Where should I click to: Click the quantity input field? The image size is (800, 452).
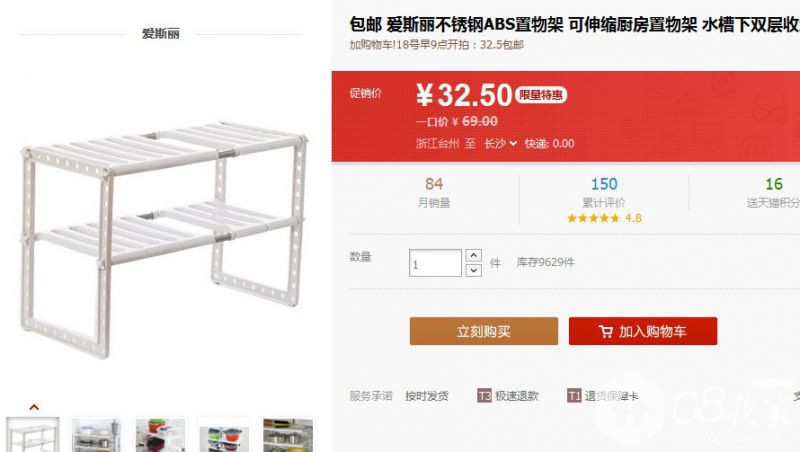435,263
